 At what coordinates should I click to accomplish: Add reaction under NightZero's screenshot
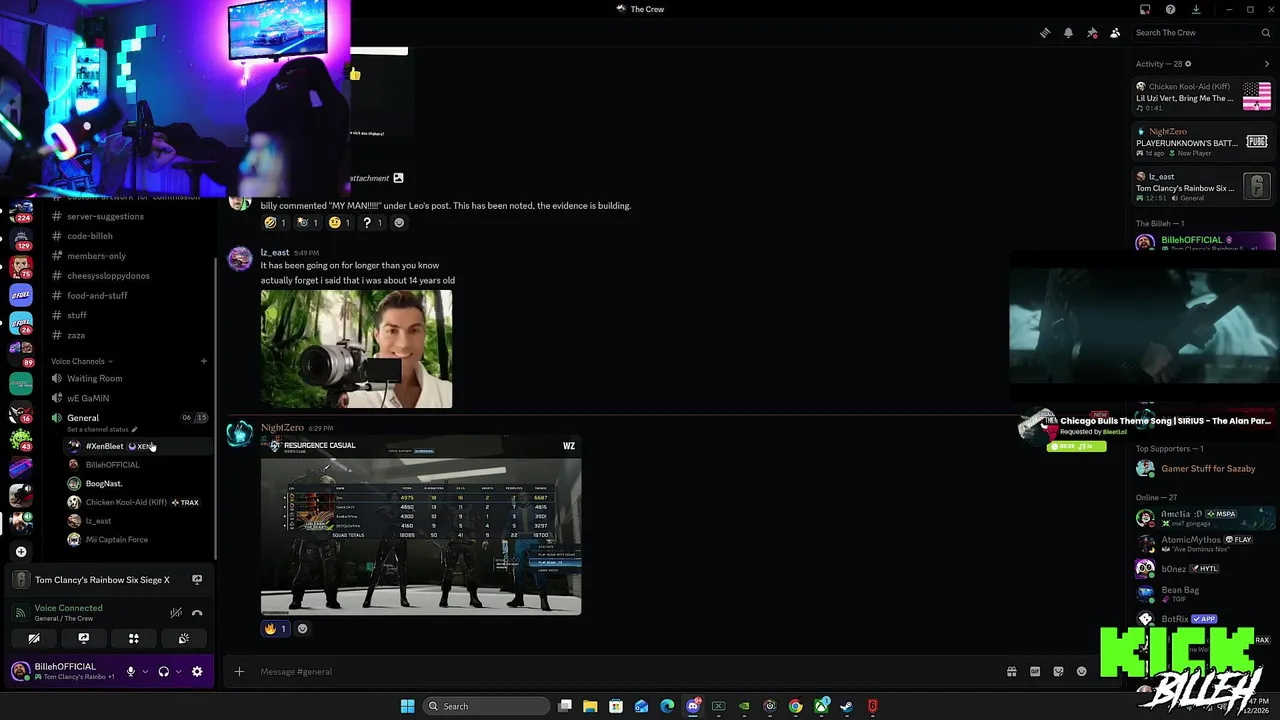(x=303, y=629)
